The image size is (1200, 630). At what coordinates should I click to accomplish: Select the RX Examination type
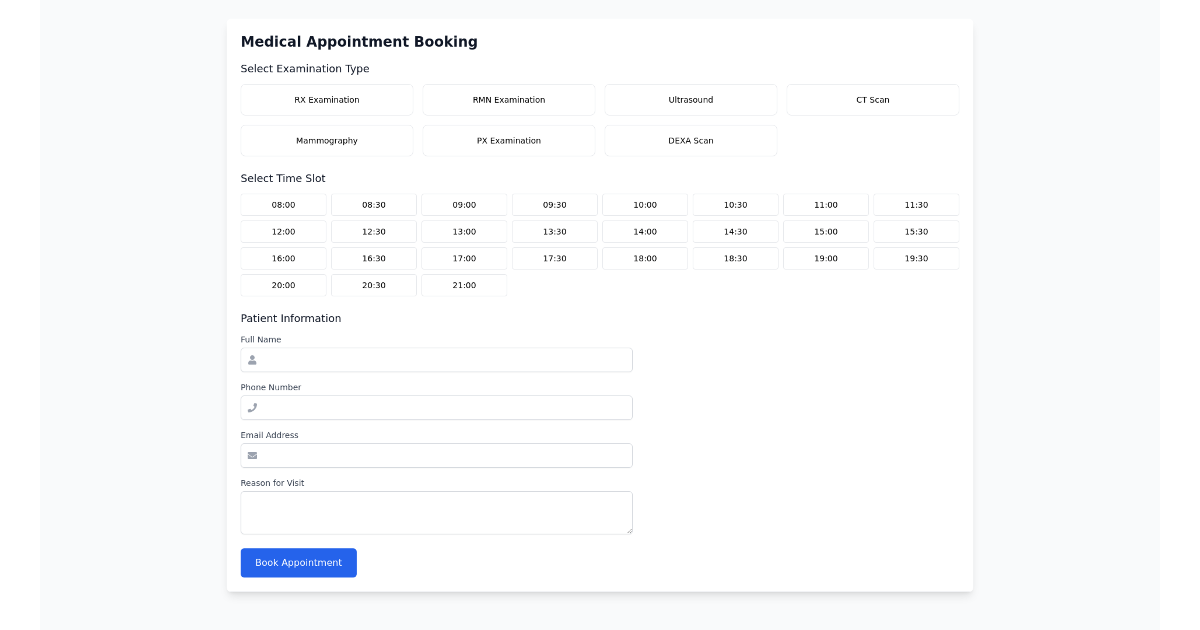pos(326,99)
